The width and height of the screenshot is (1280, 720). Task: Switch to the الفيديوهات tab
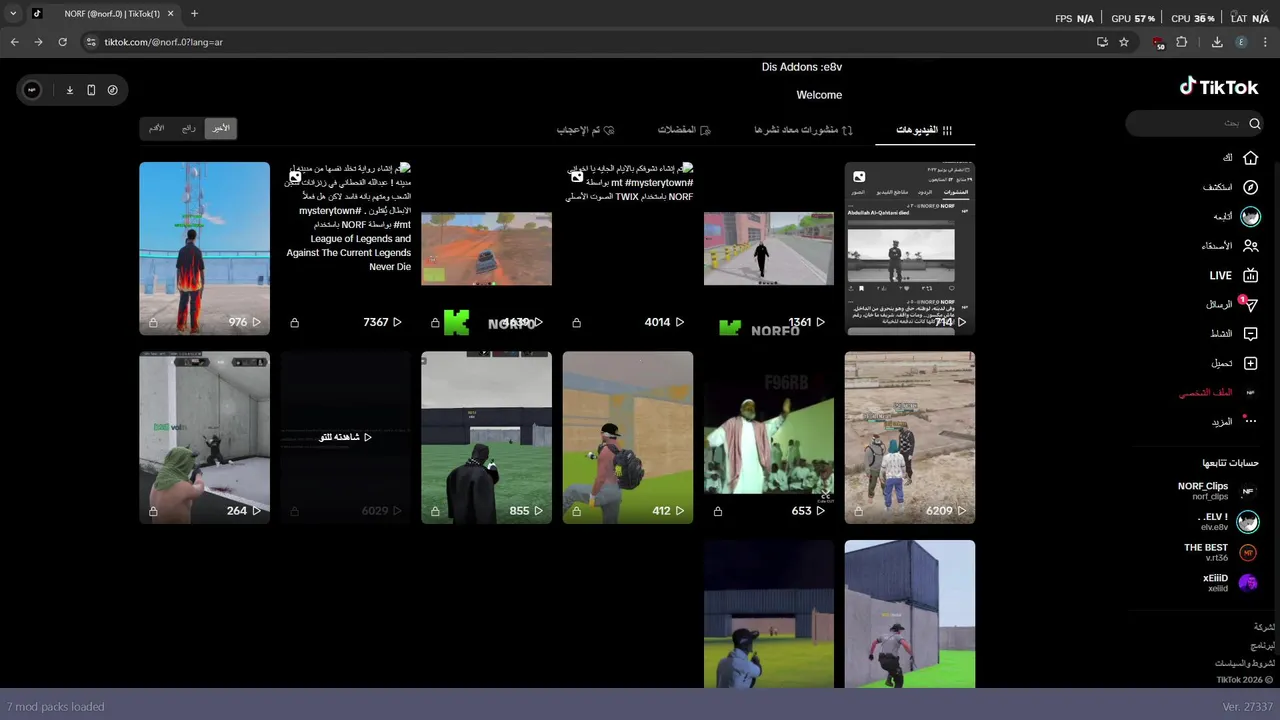(925, 130)
